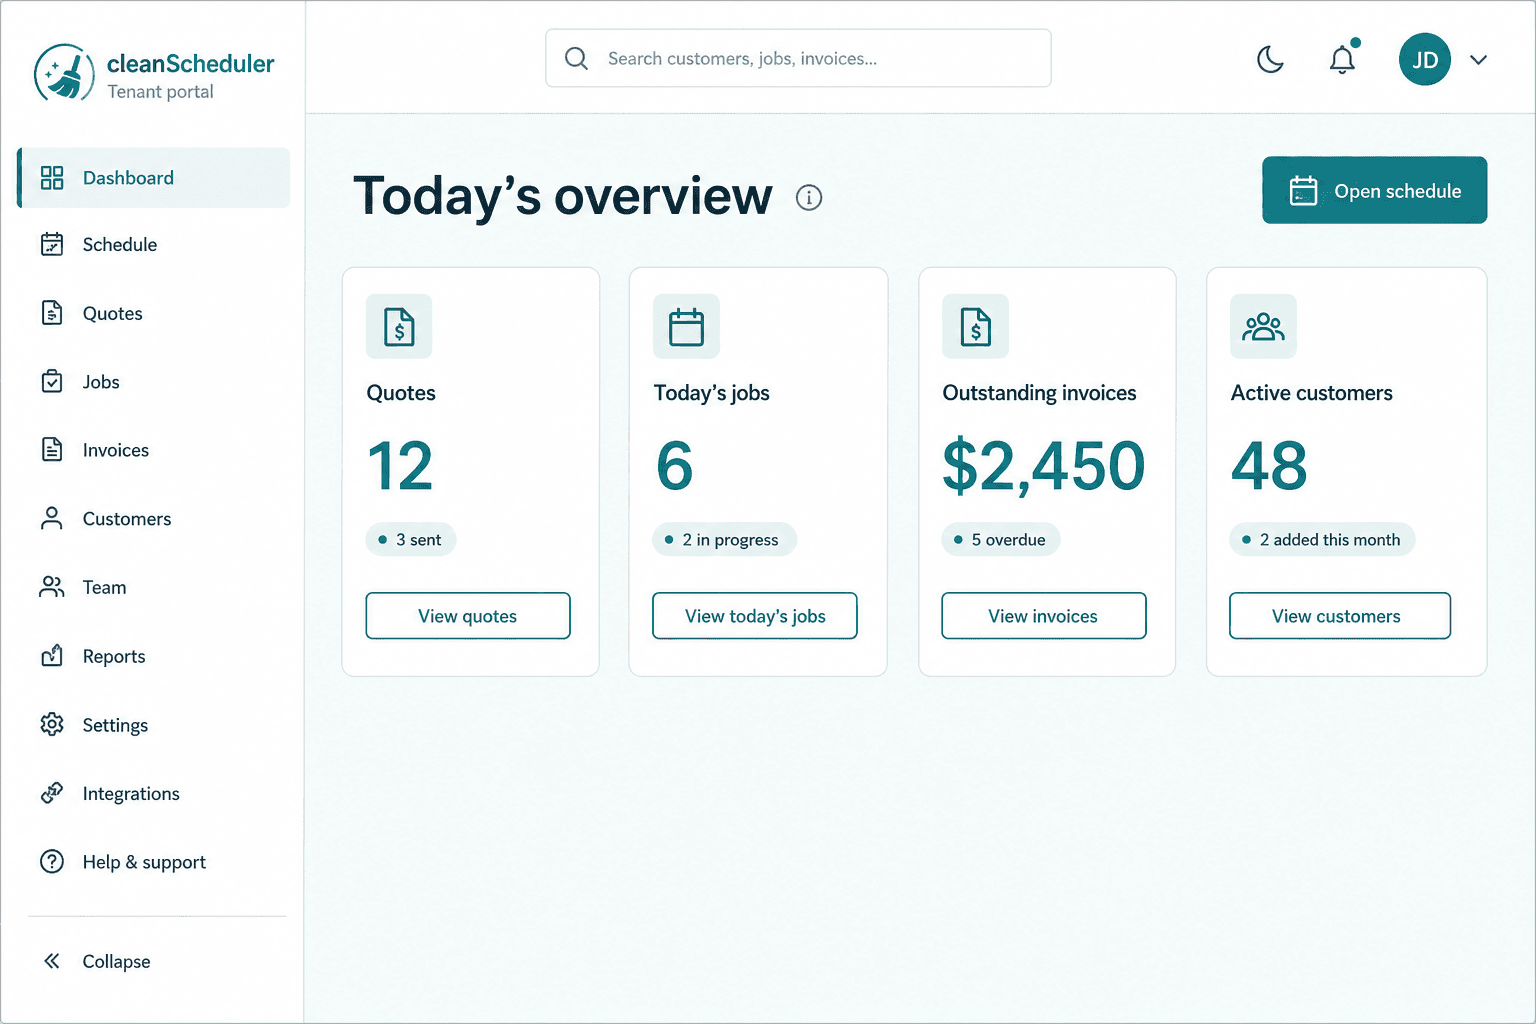Click the 2 in progress status pill

click(724, 539)
